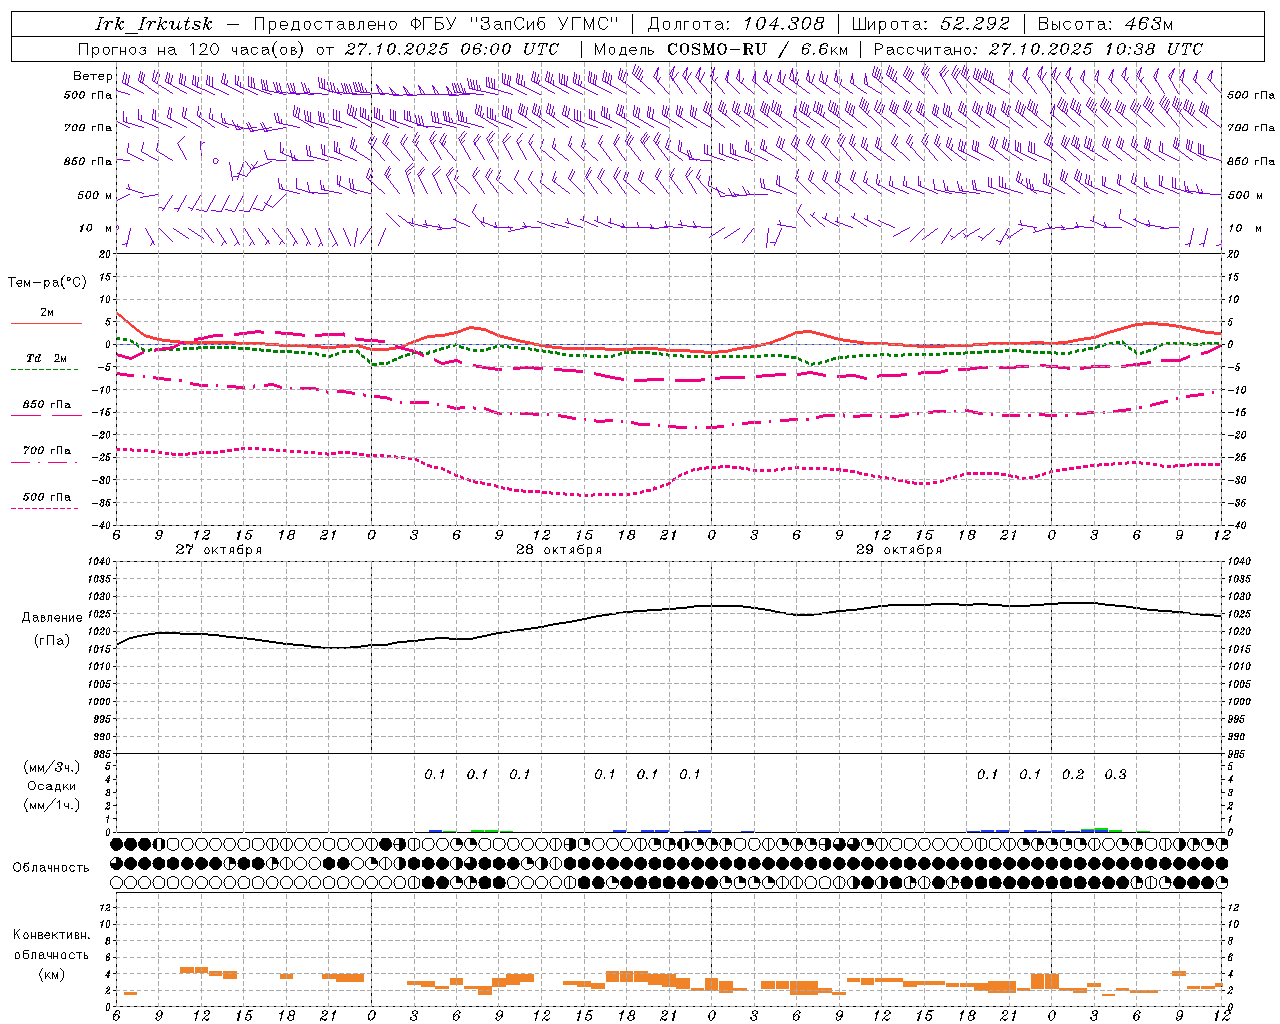This screenshot has width=1280, height=1024.
Task: Click the 0.3 precipitation value
Action: coord(1115,774)
